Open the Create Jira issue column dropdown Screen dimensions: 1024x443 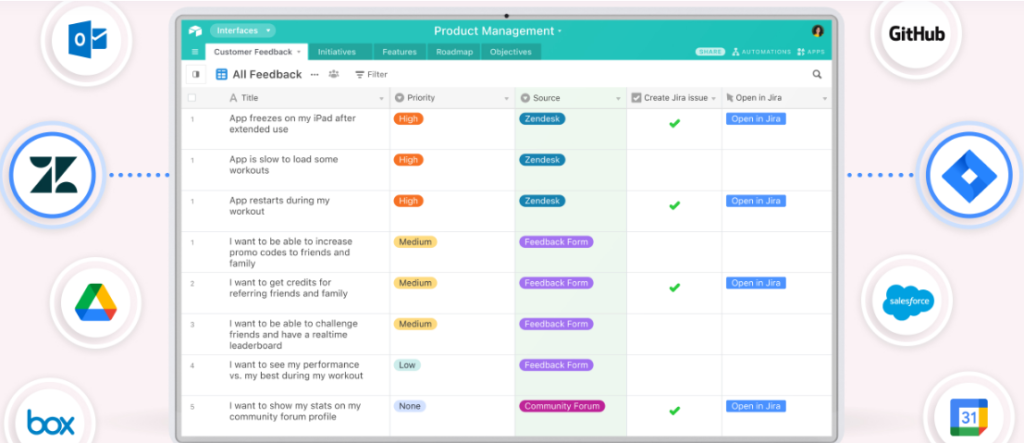(712, 99)
